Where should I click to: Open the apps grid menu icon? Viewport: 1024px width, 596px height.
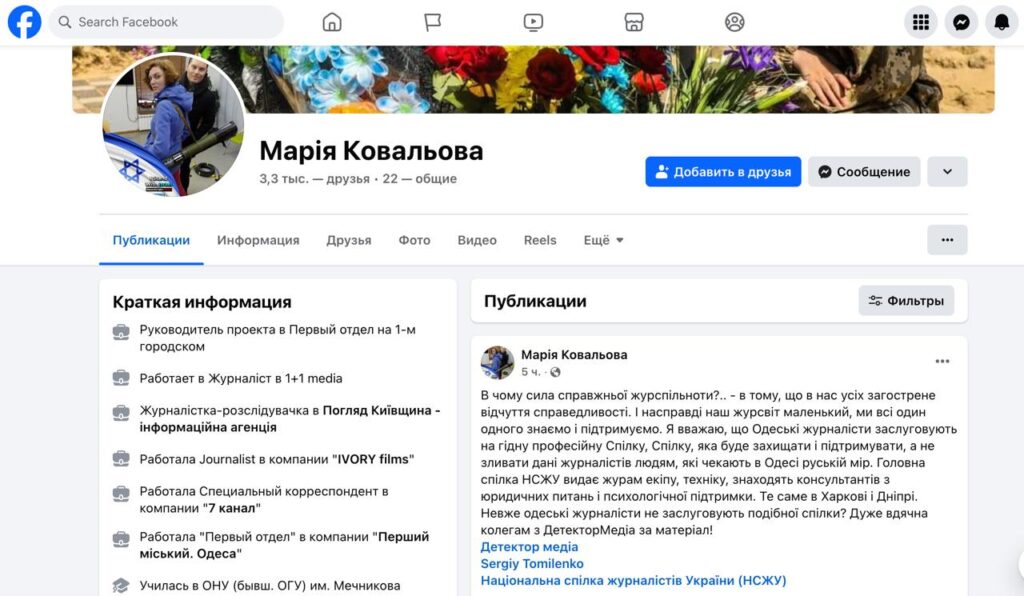click(x=921, y=22)
